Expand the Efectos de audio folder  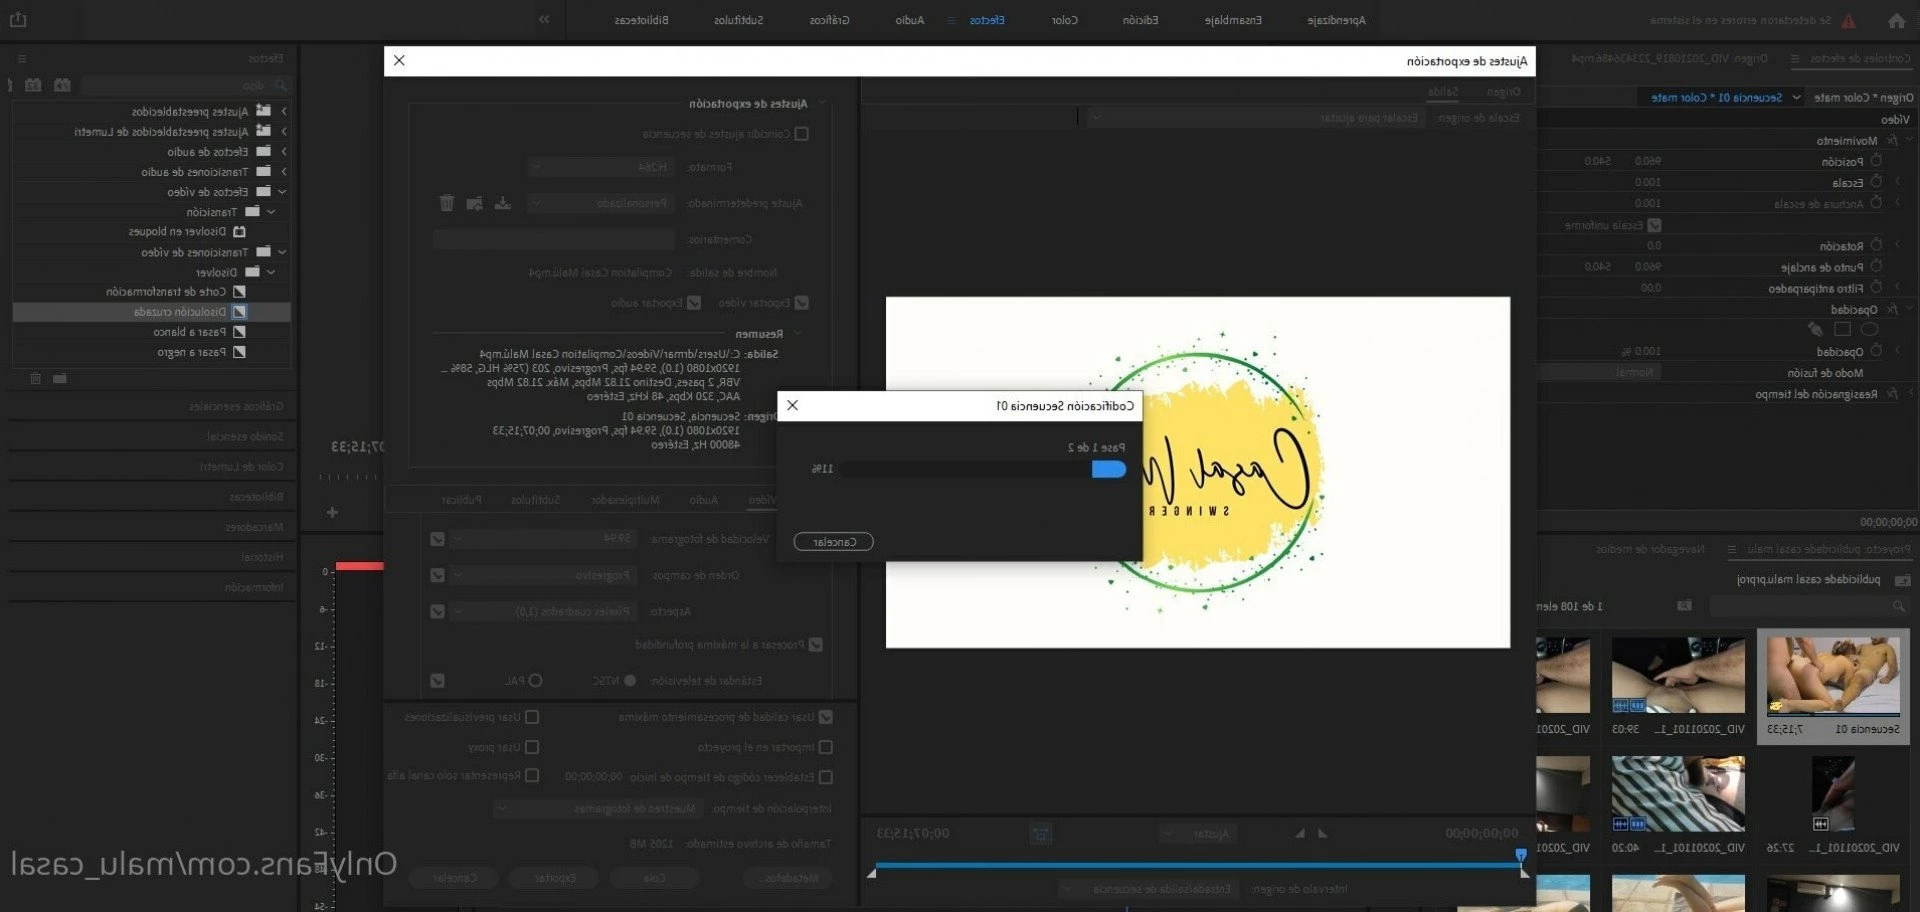[284, 152]
